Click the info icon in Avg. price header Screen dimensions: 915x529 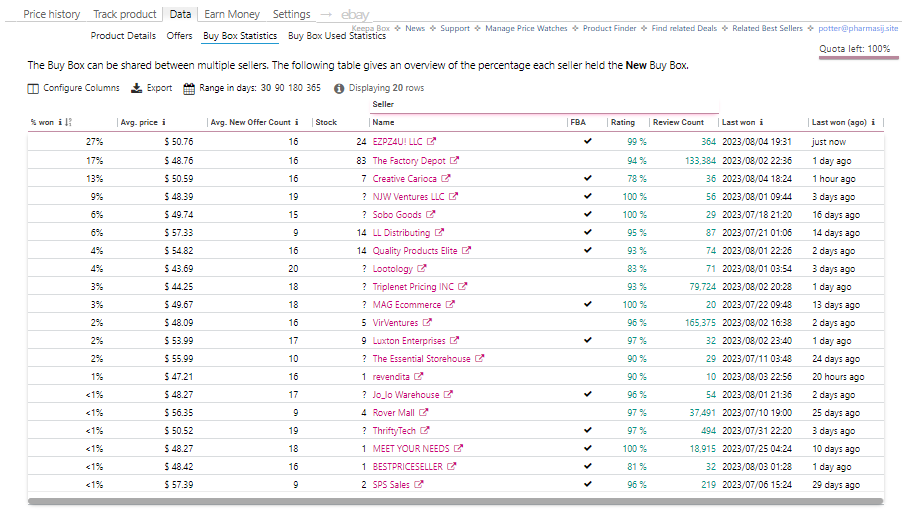click(163, 123)
